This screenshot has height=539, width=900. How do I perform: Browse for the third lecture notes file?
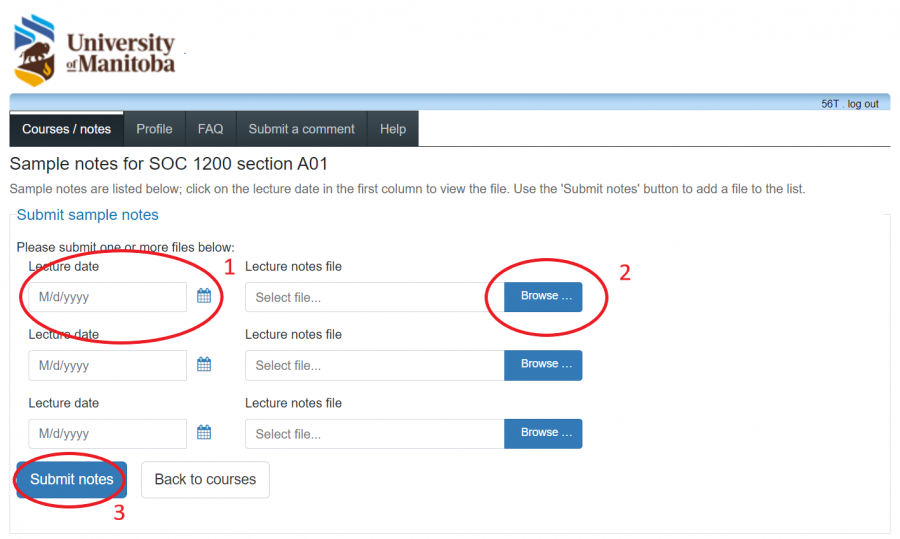click(x=543, y=433)
